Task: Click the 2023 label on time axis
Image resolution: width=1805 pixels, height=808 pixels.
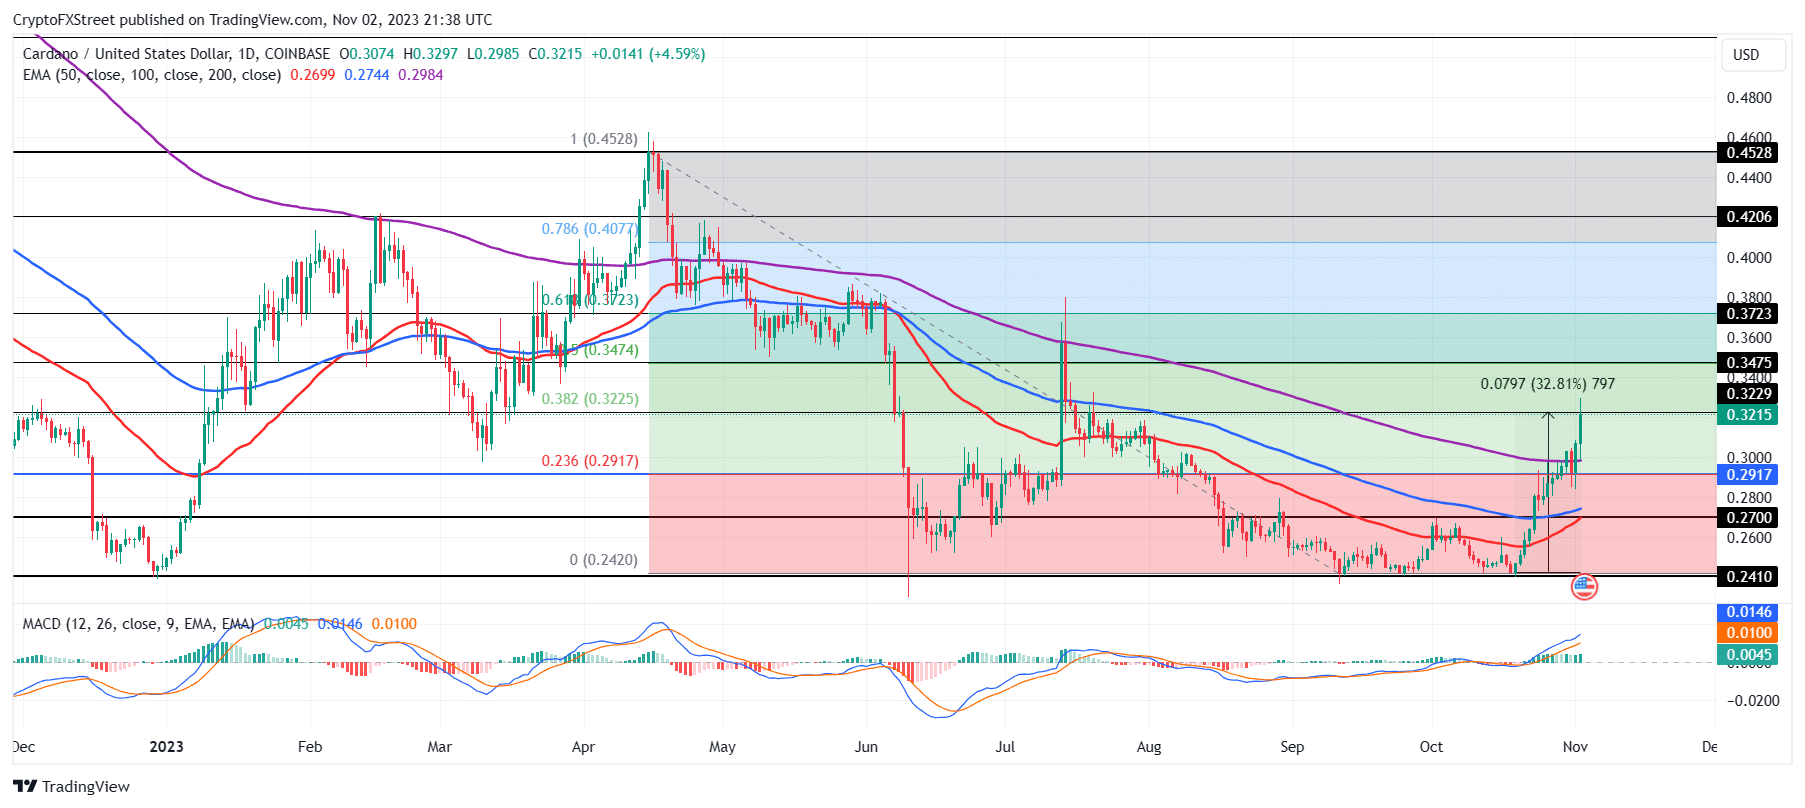Action: click(166, 747)
